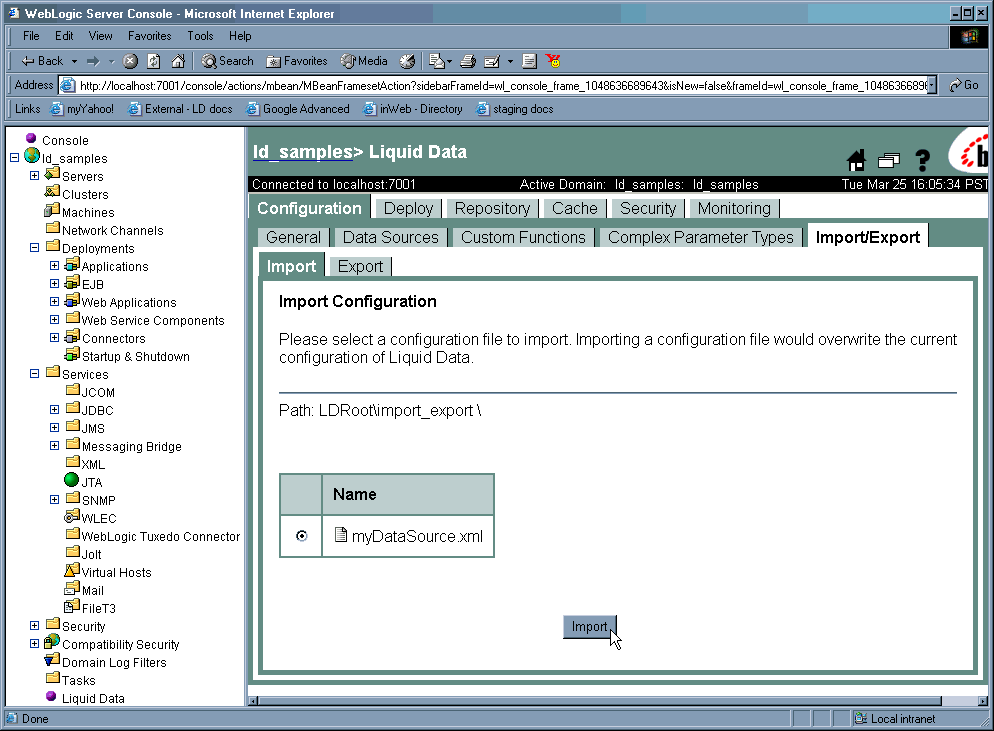The height and width of the screenshot is (731, 994).
Task: Switch to the Data Sources tab
Action: coord(390,237)
